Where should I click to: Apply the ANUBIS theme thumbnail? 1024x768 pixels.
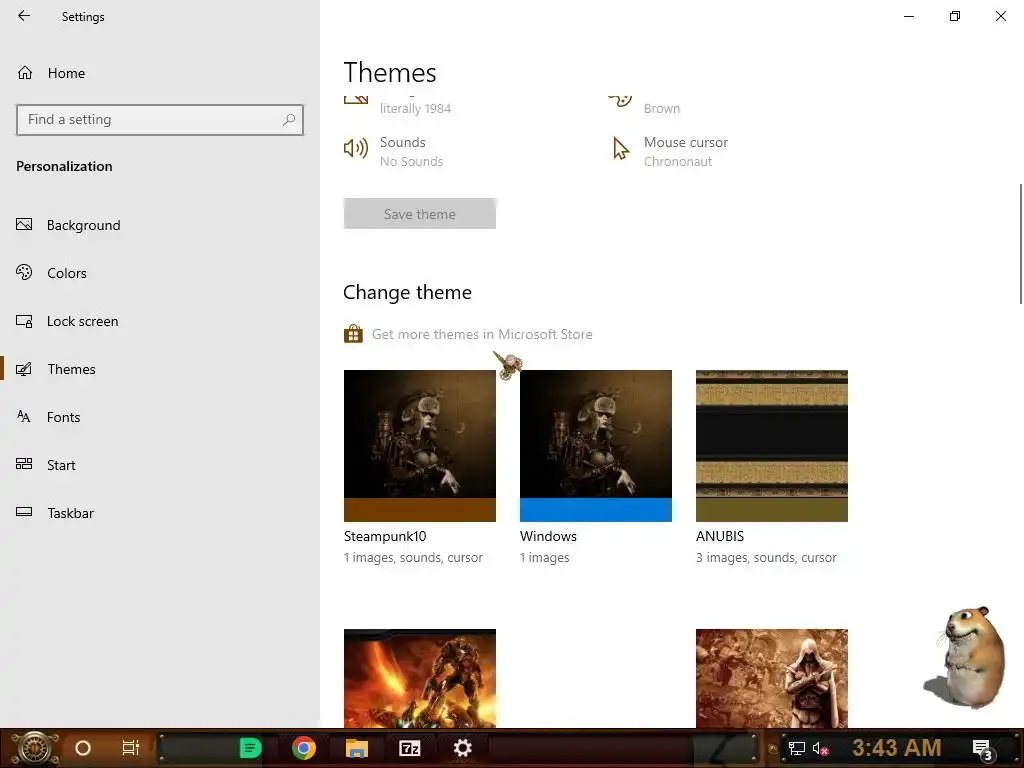(772, 446)
